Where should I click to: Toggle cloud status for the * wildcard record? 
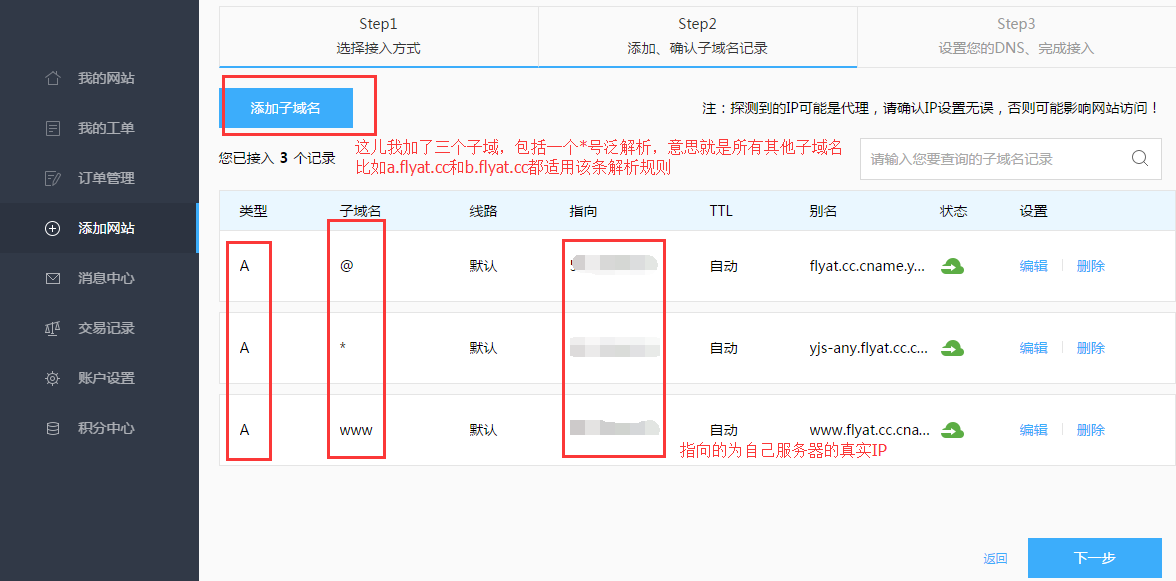[953, 348]
